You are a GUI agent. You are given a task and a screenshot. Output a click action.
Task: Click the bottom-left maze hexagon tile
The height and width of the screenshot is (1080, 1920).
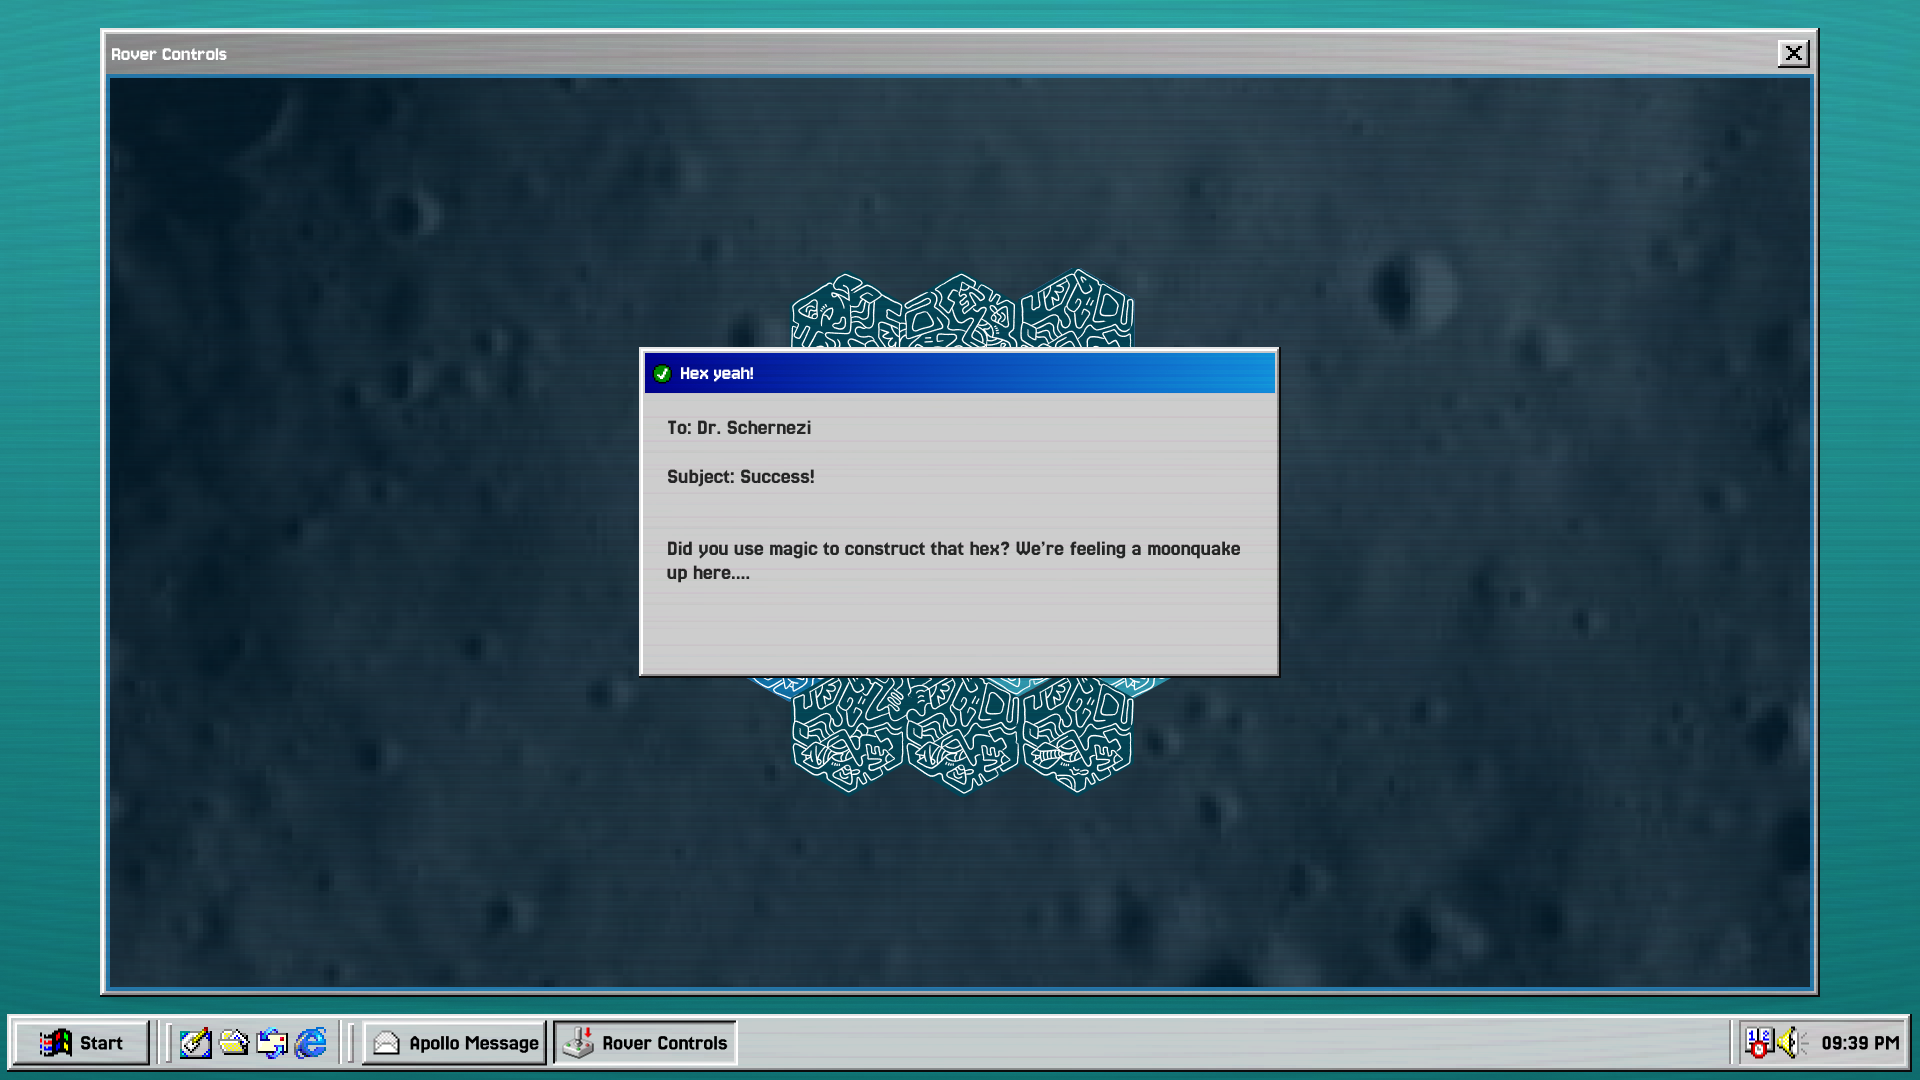pos(848,736)
